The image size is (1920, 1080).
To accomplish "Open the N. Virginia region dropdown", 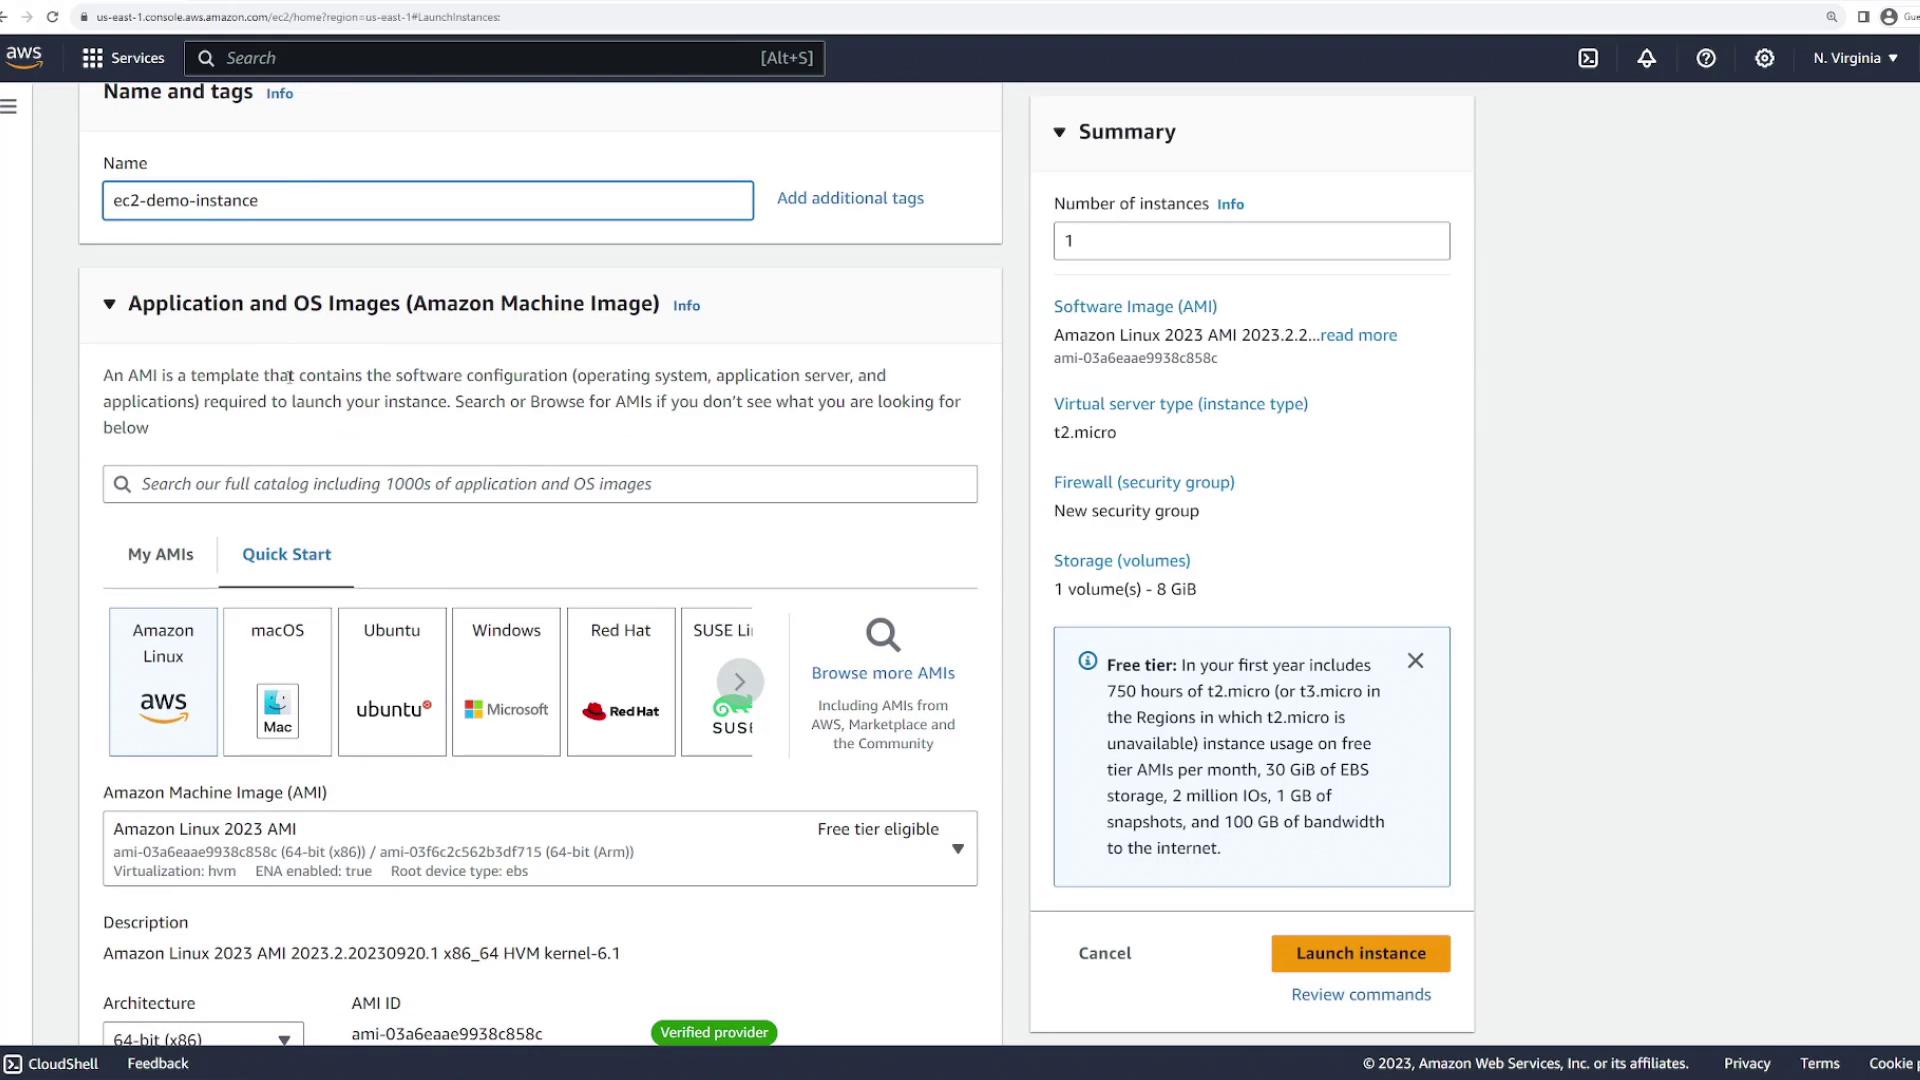I will click(1855, 58).
